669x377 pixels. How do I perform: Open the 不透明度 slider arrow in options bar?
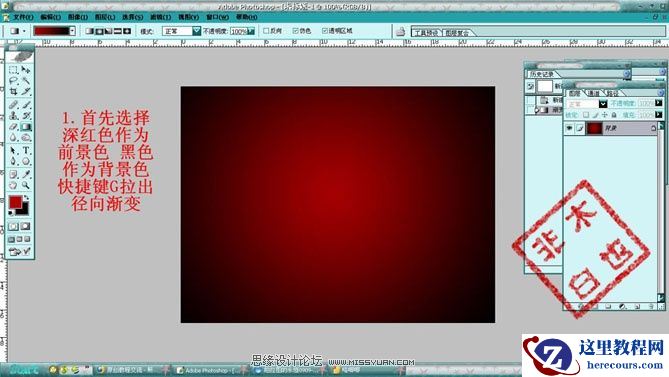tap(251, 31)
